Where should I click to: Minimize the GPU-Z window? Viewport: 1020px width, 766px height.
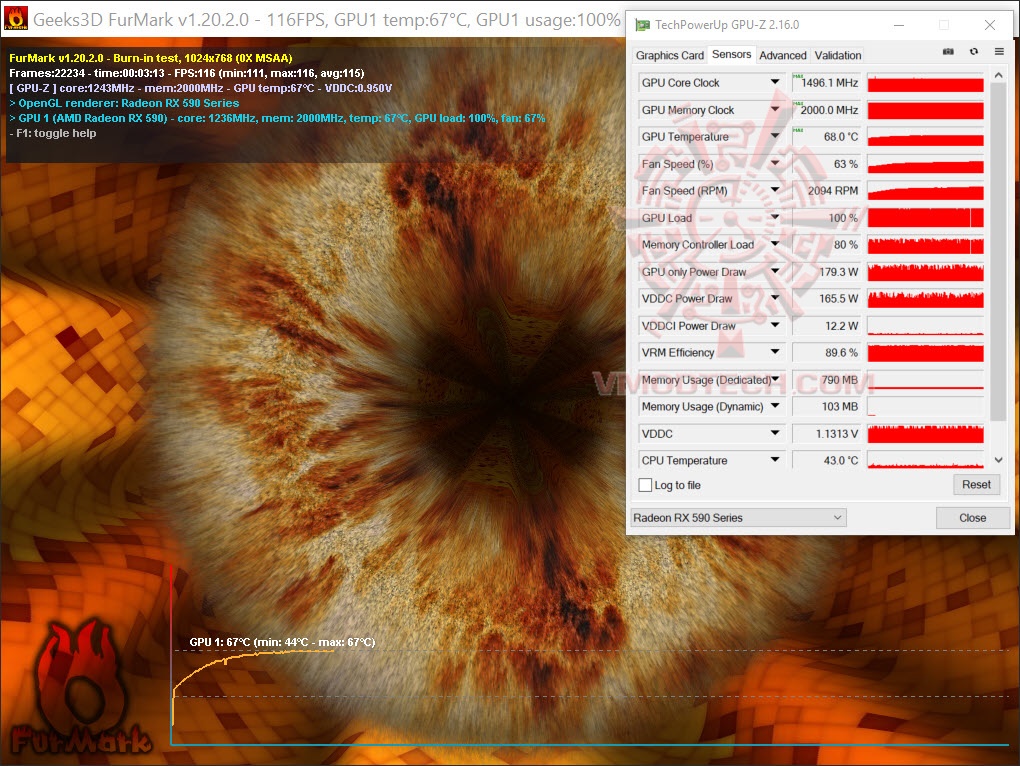click(898, 25)
